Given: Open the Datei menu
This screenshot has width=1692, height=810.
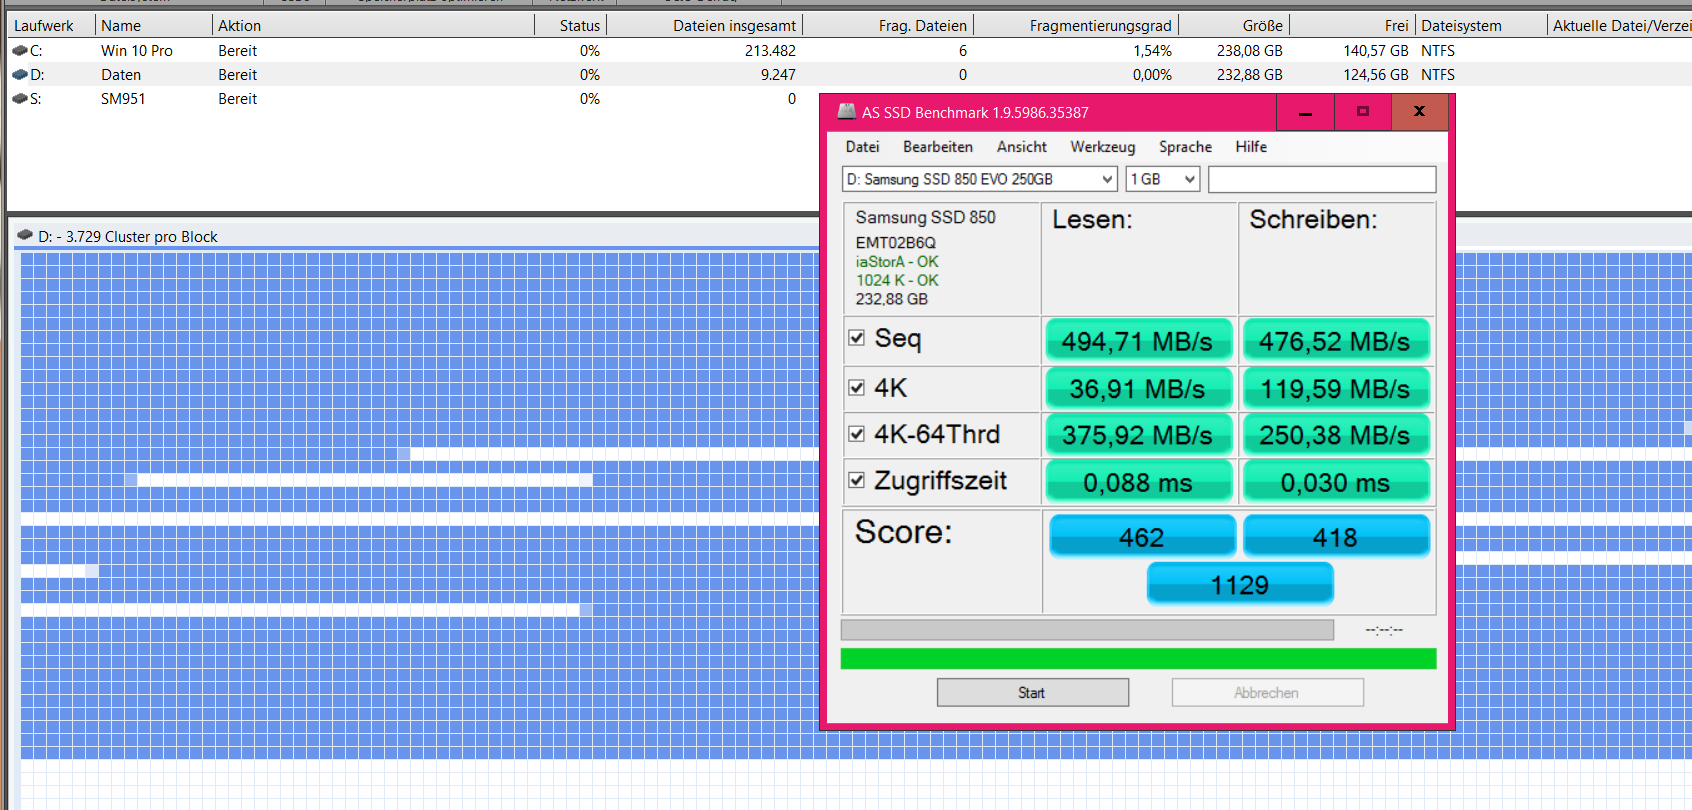Looking at the screenshot, I should (x=862, y=147).
